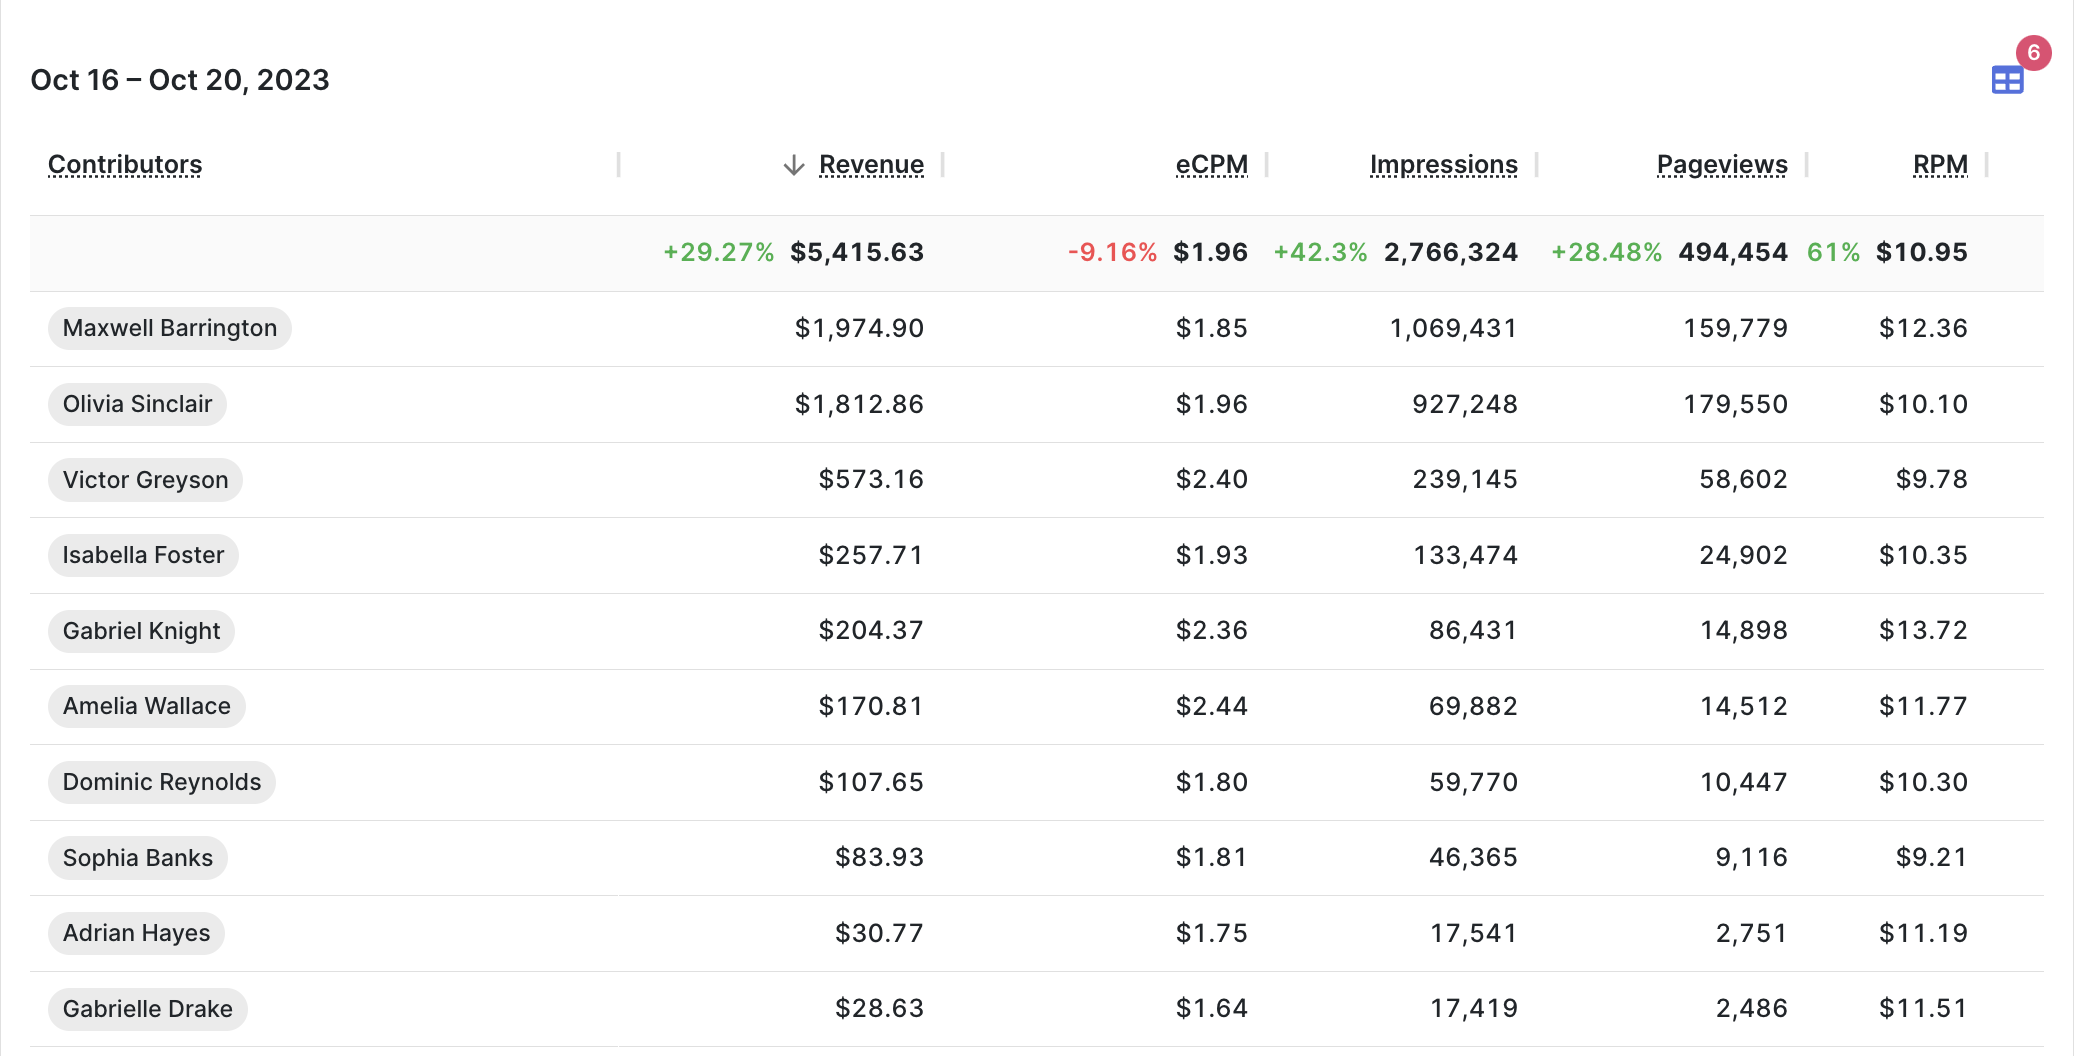Sort by Pageviews column header

(1722, 165)
